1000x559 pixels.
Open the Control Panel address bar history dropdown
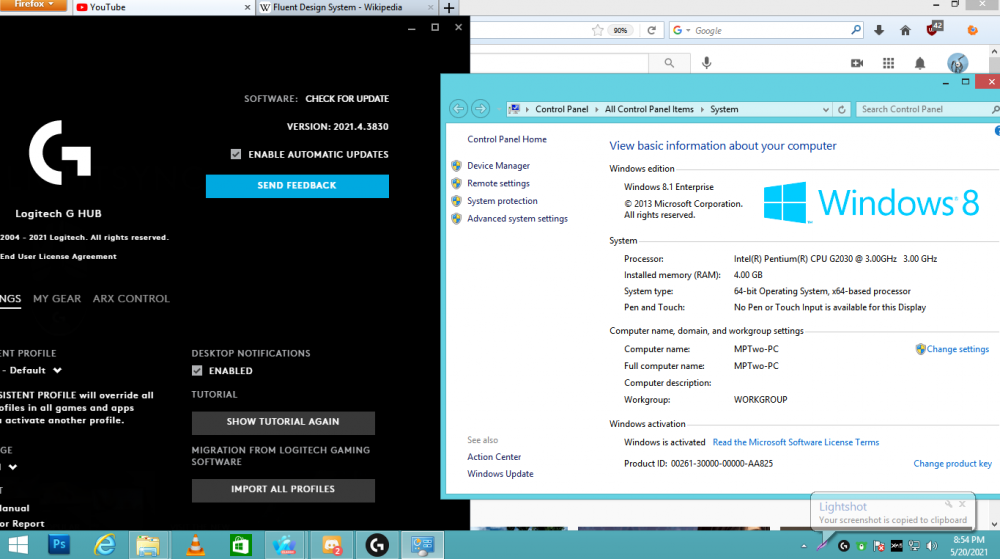826,110
